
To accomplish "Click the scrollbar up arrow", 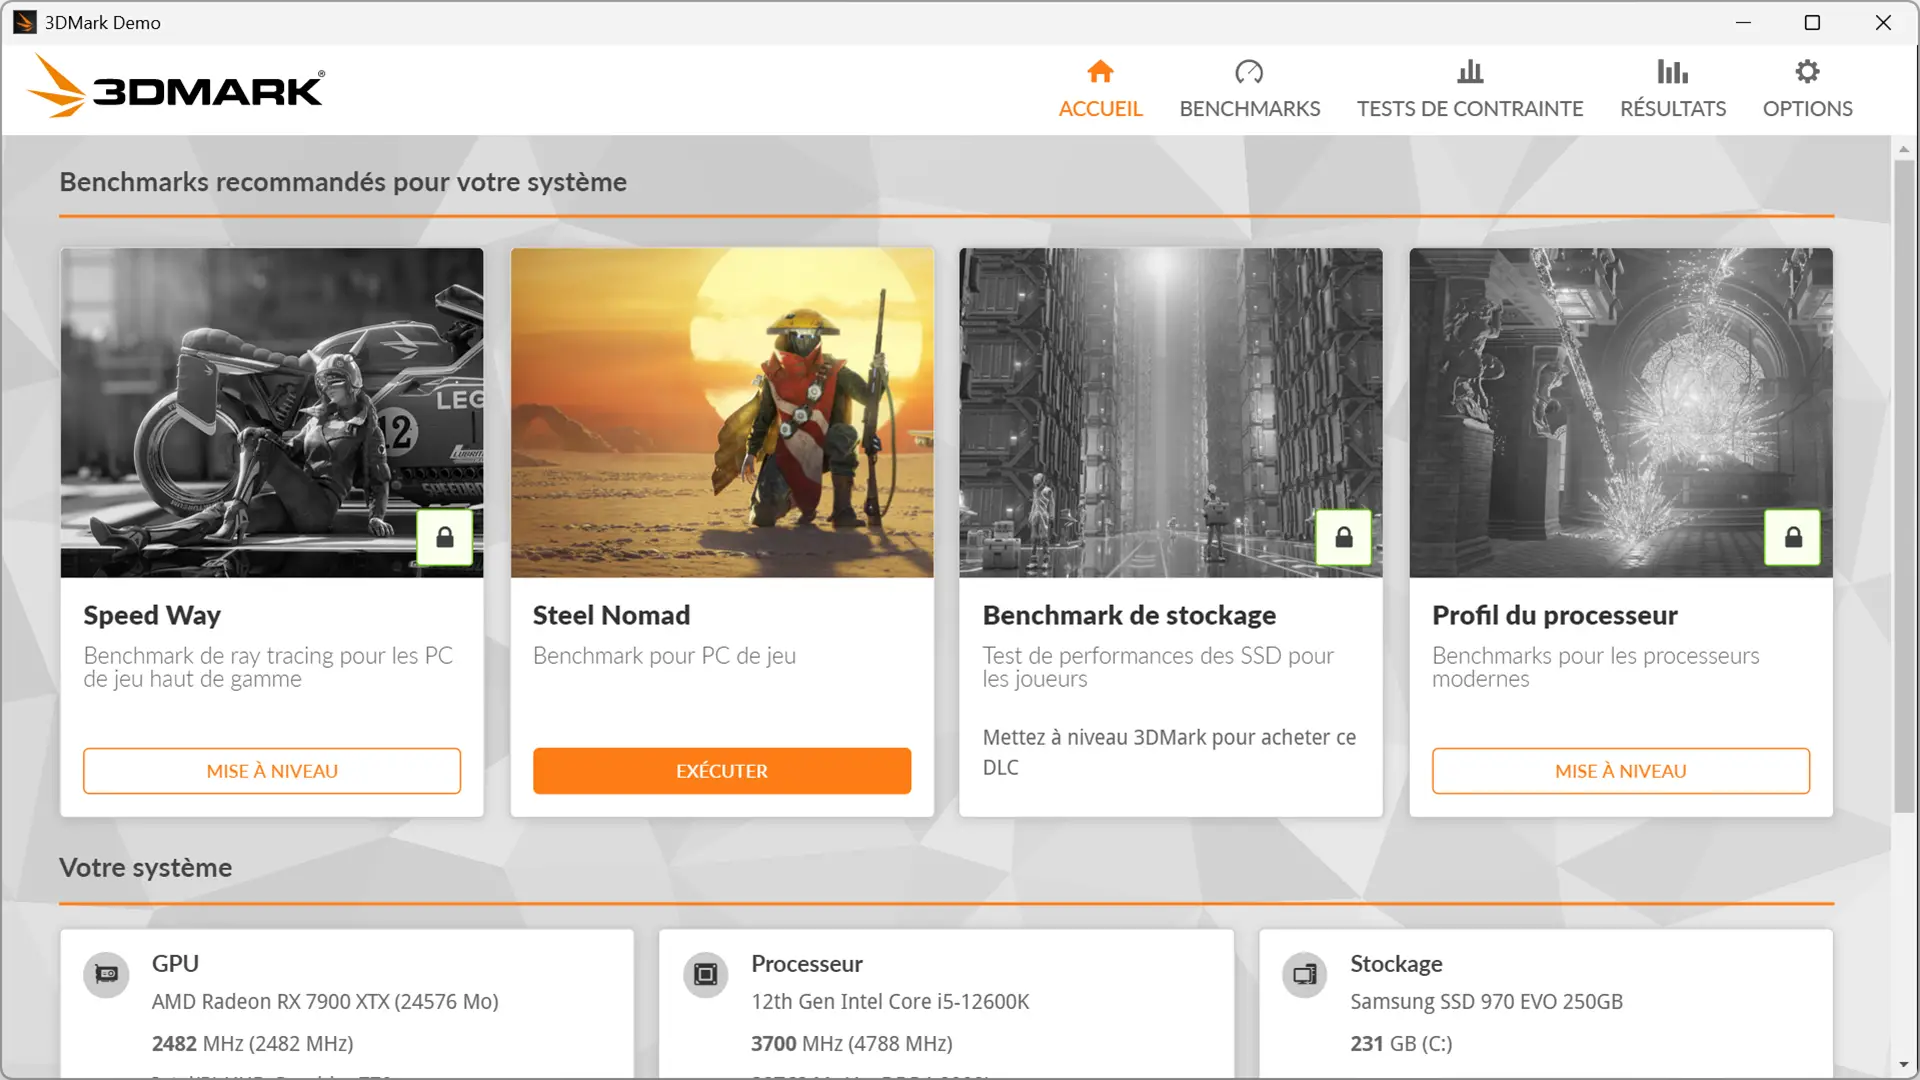I will [1904, 149].
